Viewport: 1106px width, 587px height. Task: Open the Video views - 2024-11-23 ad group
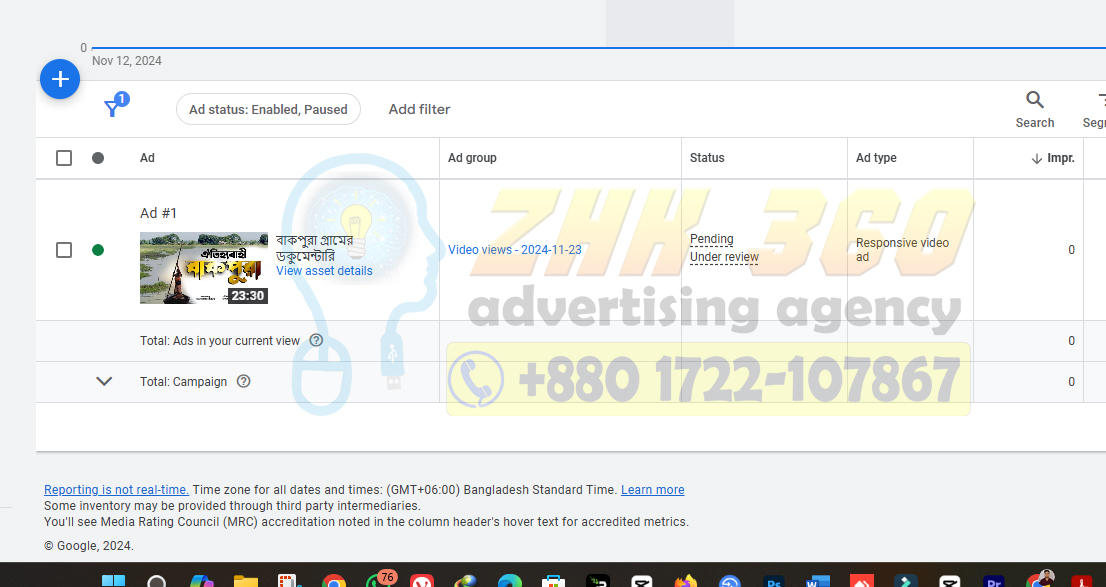[515, 250]
